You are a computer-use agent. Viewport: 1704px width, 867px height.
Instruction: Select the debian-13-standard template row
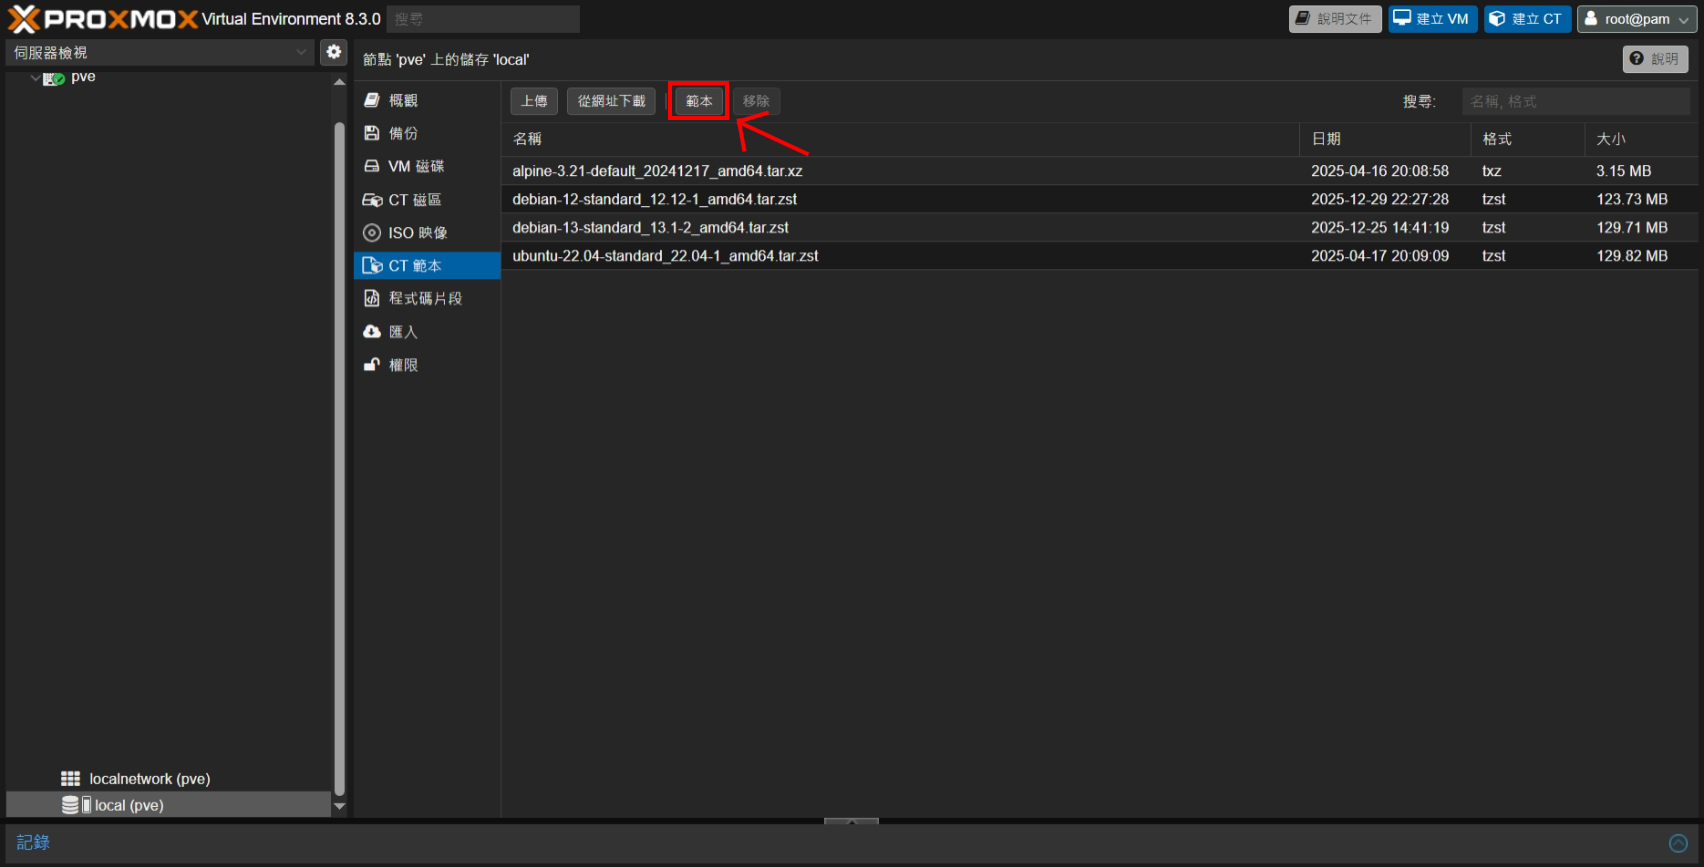(x=650, y=227)
